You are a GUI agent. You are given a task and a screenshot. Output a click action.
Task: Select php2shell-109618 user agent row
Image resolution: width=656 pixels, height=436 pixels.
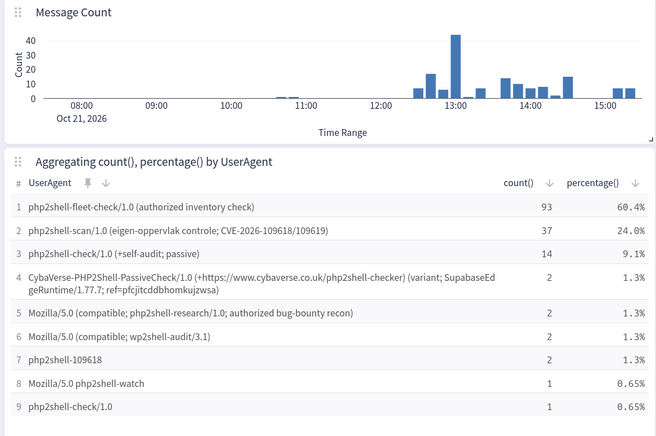[x=330, y=360]
